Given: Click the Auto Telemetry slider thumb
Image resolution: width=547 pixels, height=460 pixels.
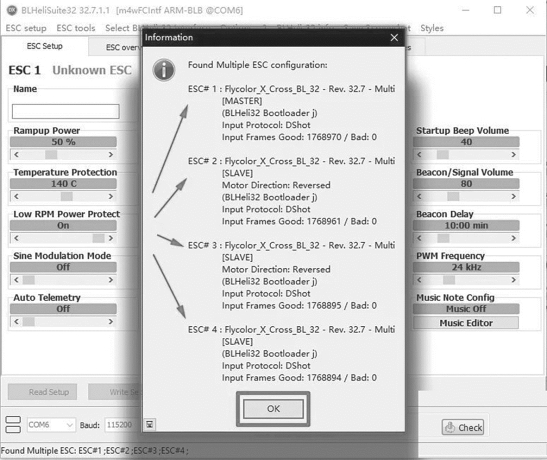Looking at the screenshot, I should tap(29, 322).
